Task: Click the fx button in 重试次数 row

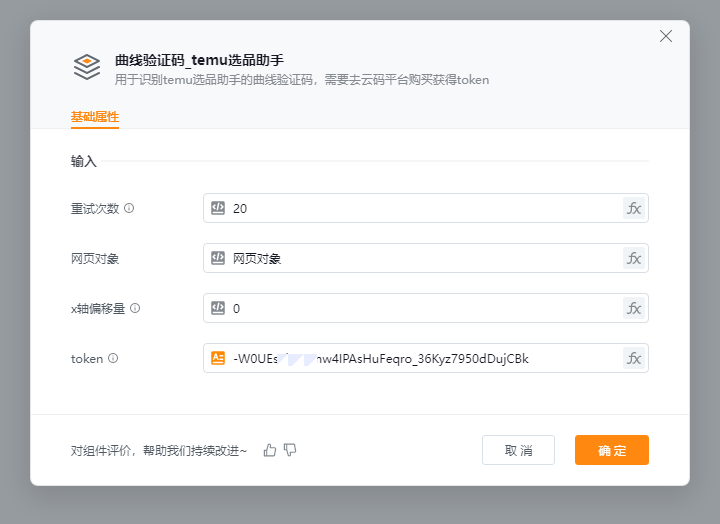Action: (x=634, y=208)
